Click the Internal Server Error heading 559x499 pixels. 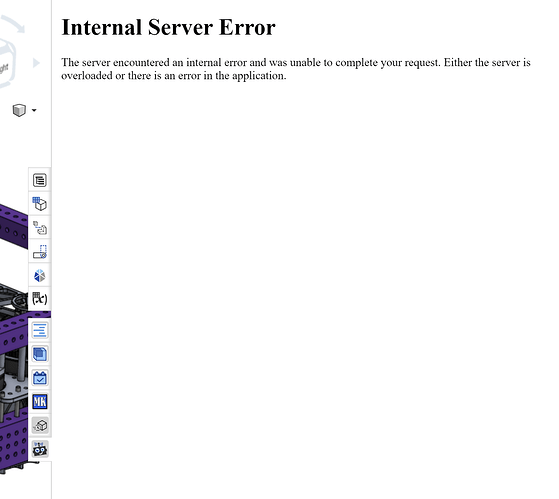coord(168,27)
